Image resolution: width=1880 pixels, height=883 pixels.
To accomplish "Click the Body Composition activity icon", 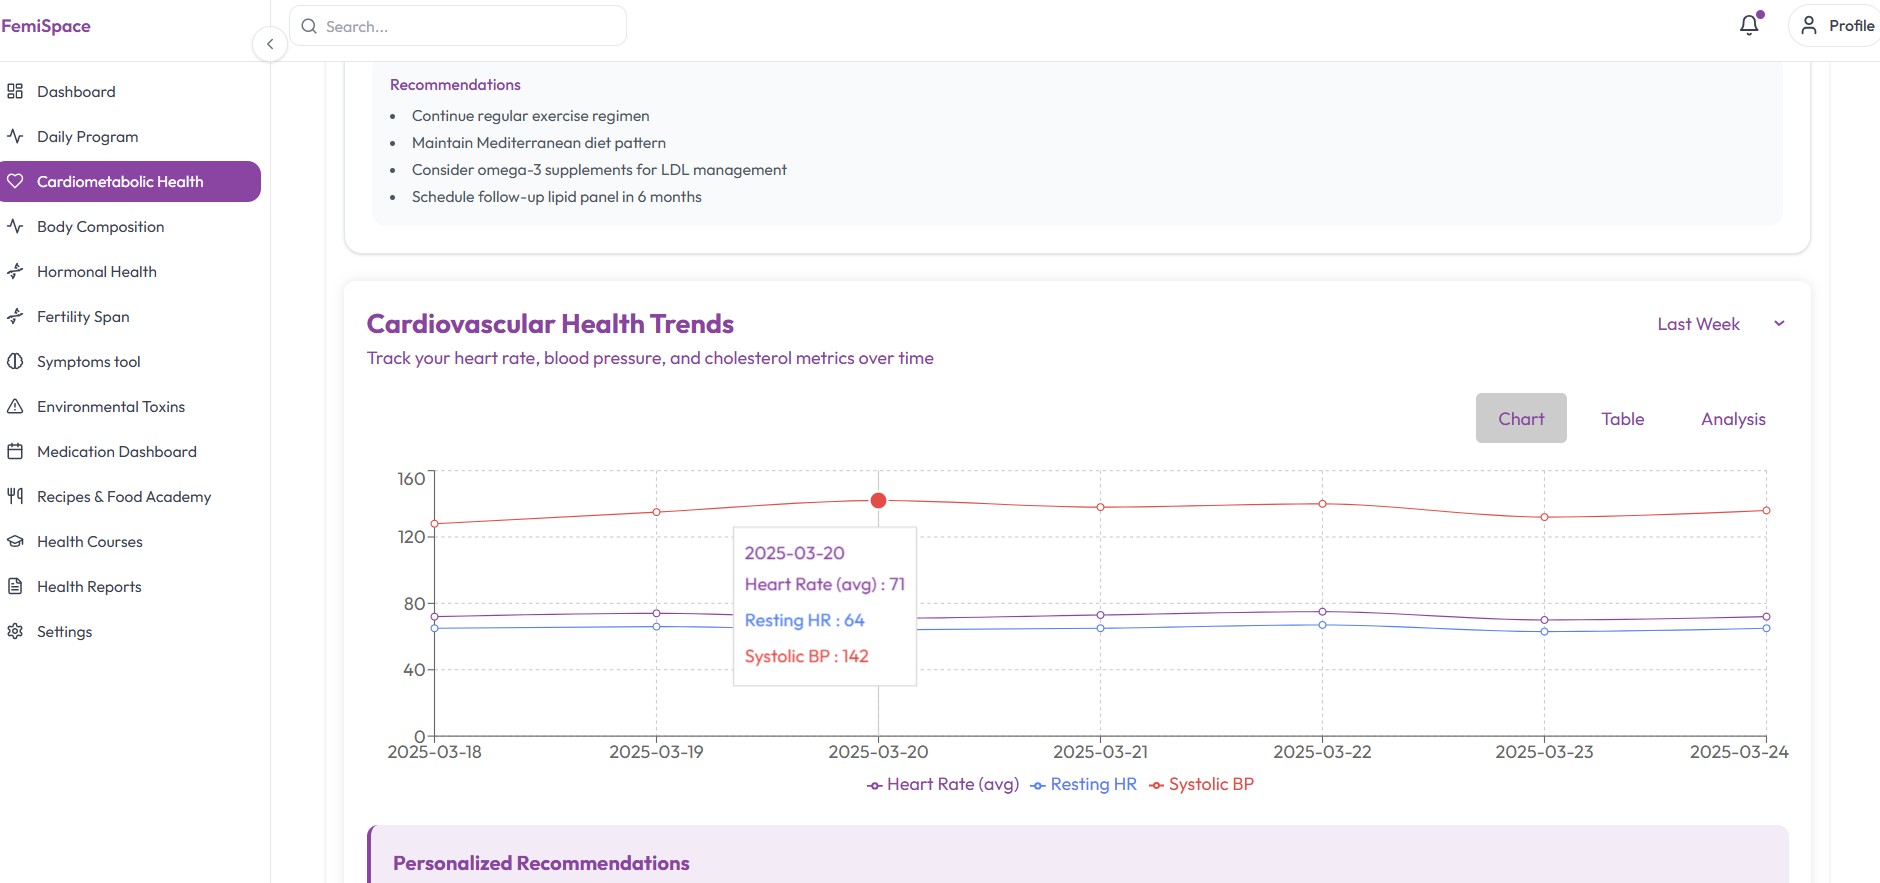I will pos(15,226).
